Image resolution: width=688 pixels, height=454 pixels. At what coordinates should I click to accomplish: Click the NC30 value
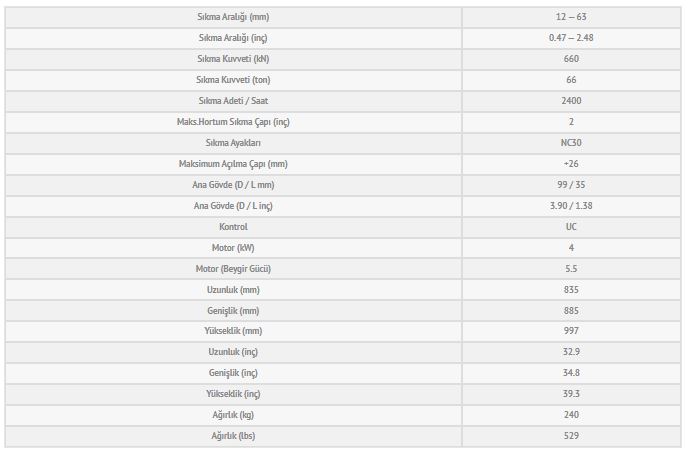(571, 143)
